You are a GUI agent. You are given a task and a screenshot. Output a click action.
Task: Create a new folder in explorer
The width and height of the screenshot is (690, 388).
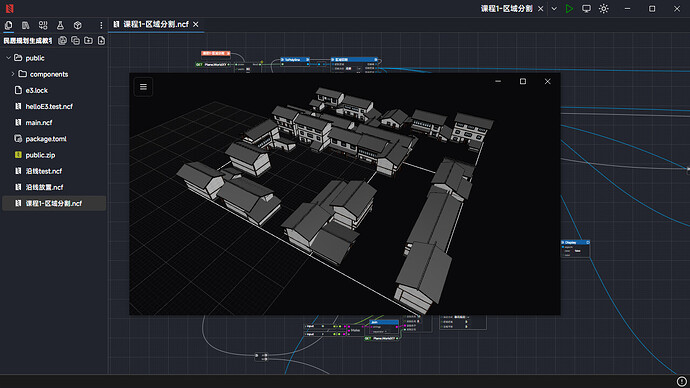tap(88, 40)
